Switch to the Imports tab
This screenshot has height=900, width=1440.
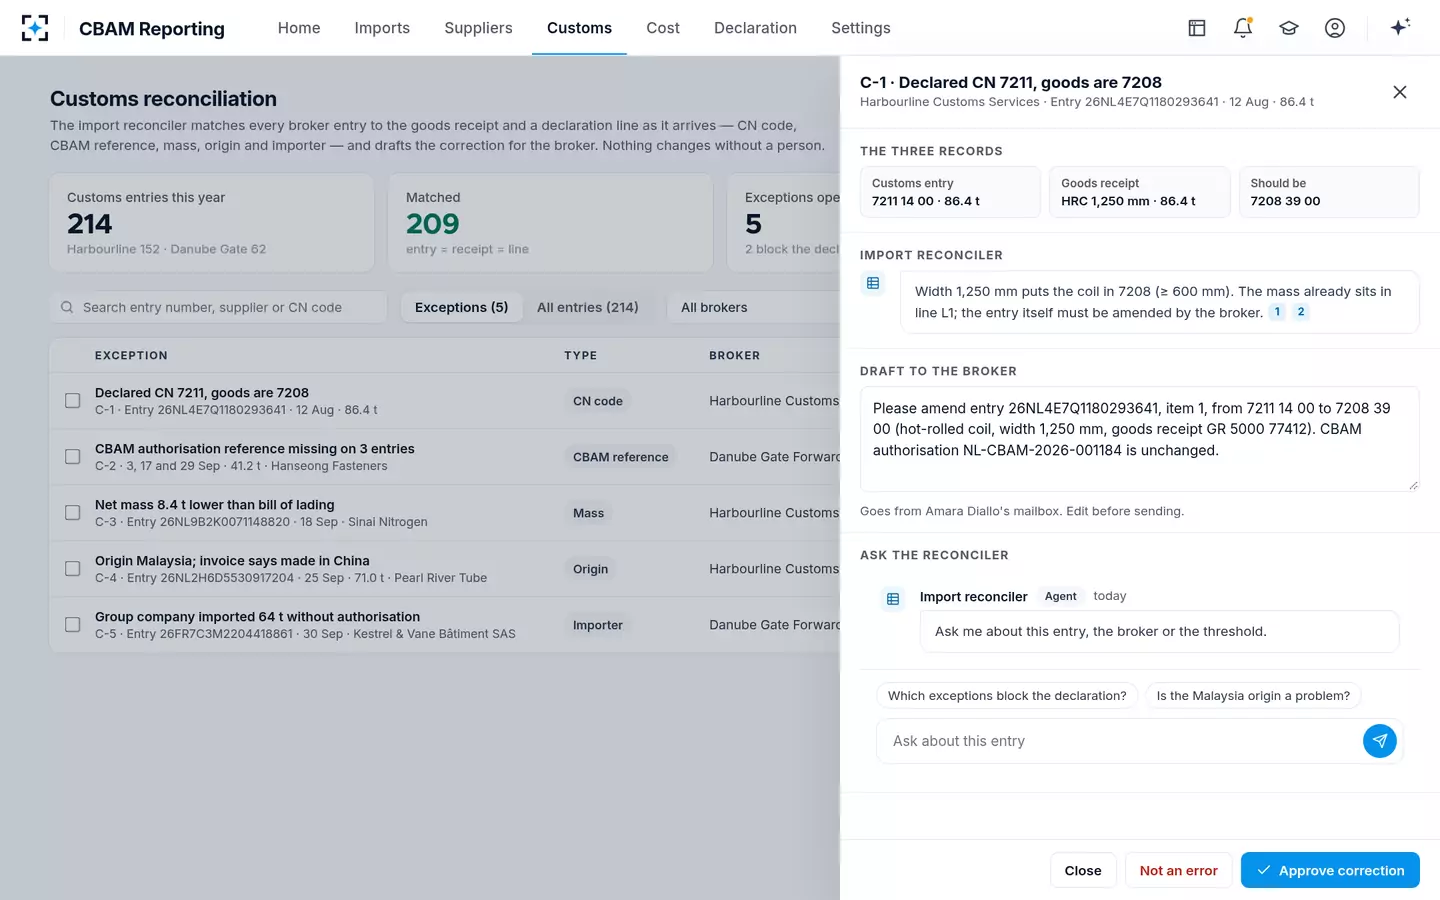[382, 28]
